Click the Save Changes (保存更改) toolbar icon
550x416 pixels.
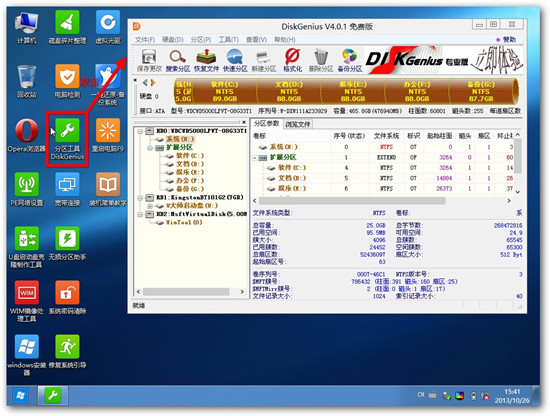(149, 60)
